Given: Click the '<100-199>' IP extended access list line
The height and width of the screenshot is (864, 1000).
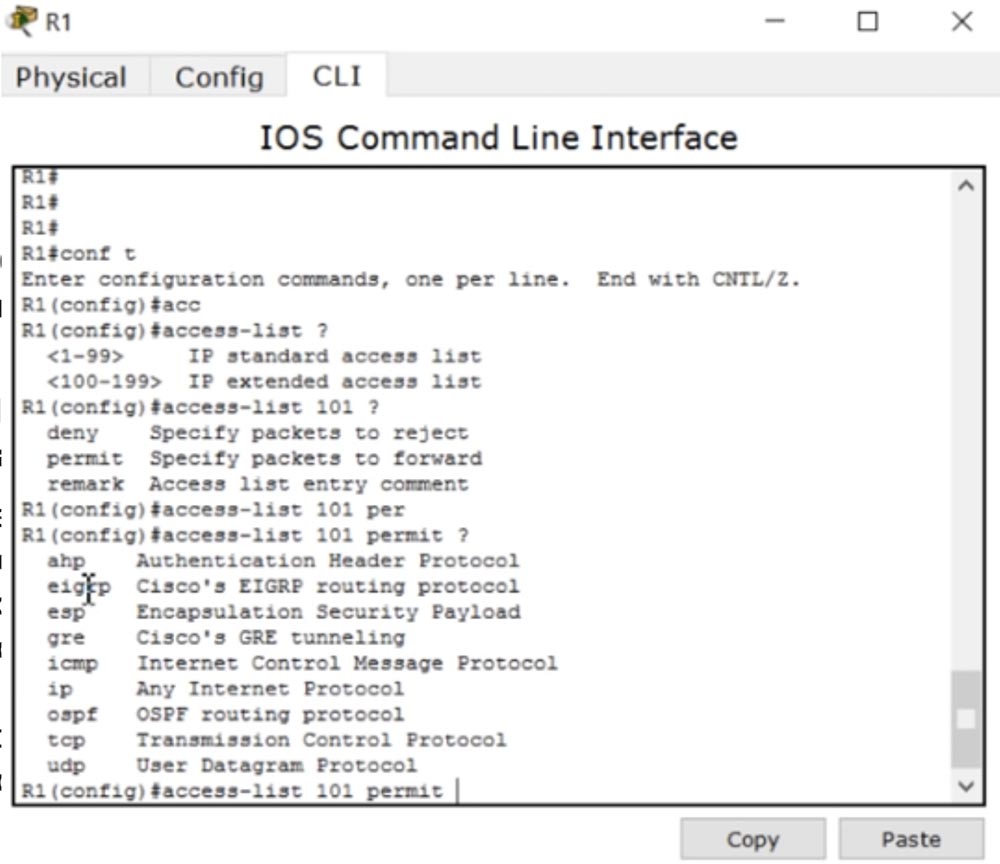Looking at the screenshot, I should 264,382.
